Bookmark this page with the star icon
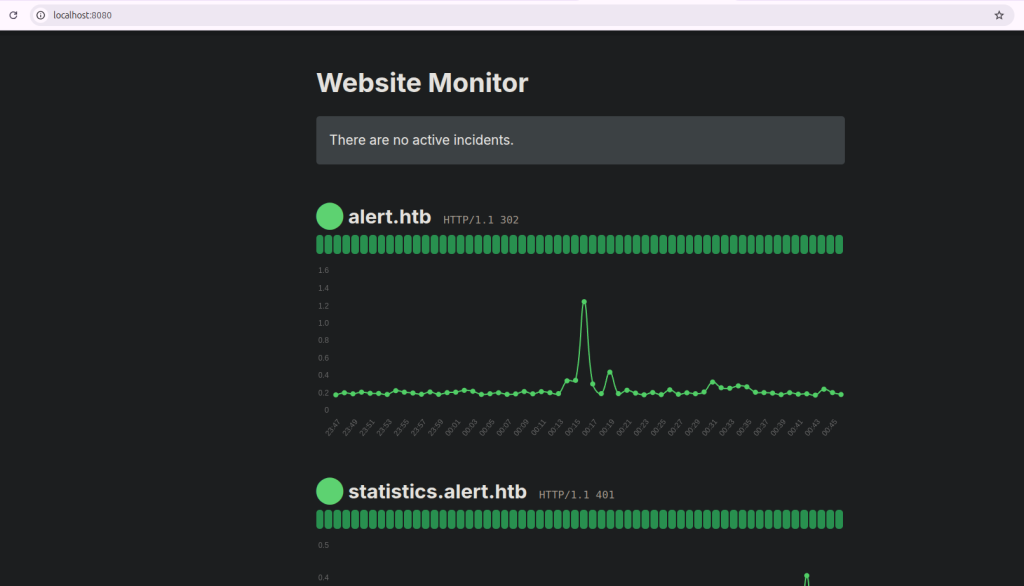1024x586 pixels. pos(998,15)
